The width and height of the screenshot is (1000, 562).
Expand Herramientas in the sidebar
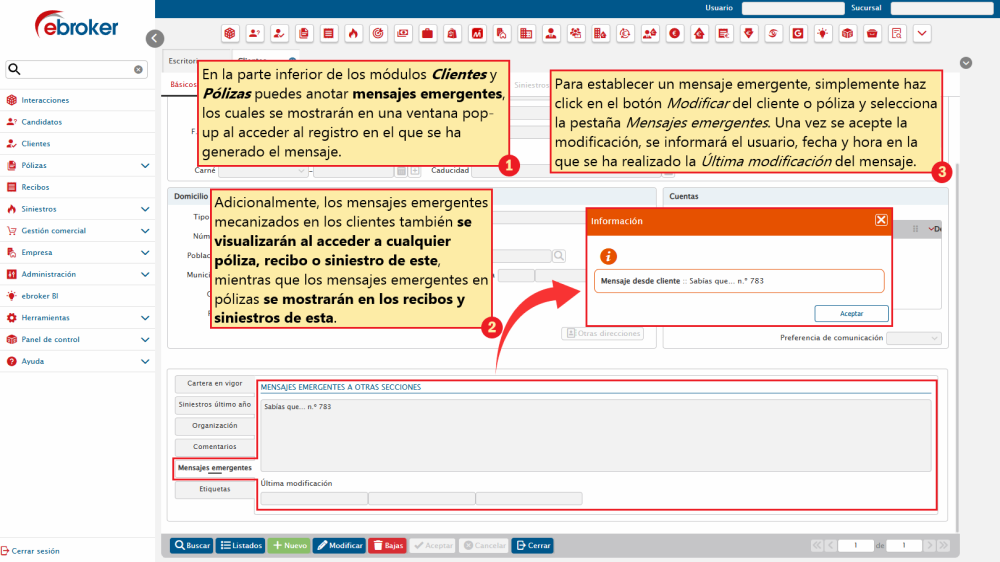point(145,317)
